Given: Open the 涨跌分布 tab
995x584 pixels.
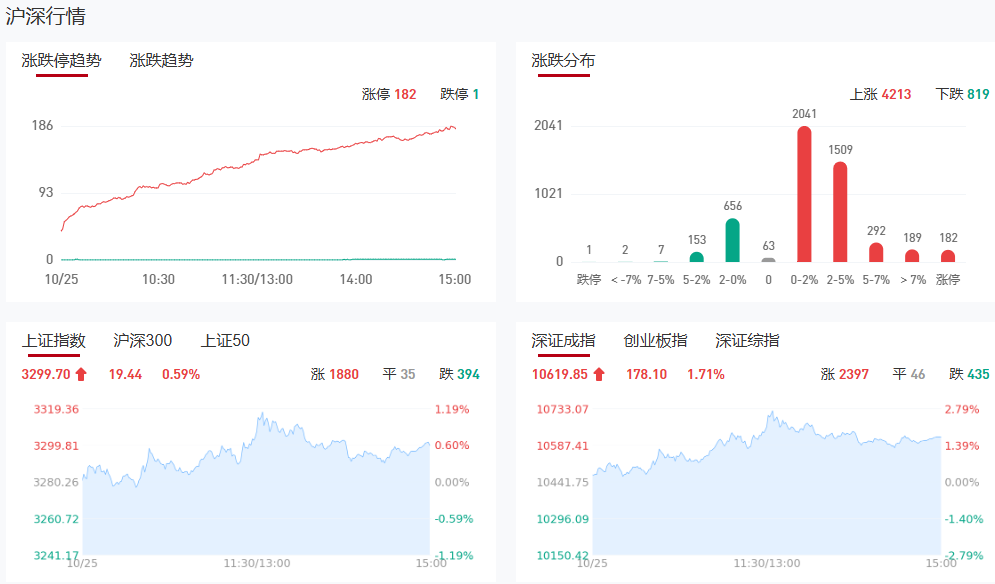Looking at the screenshot, I should pos(562,61).
